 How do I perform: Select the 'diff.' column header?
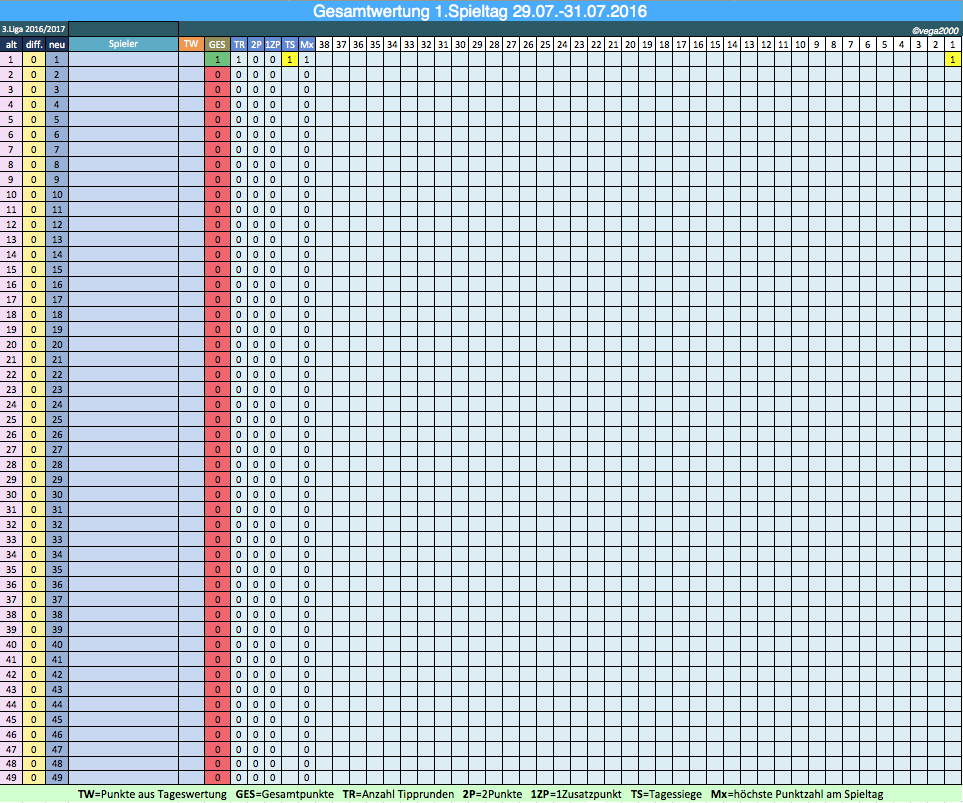coord(34,44)
